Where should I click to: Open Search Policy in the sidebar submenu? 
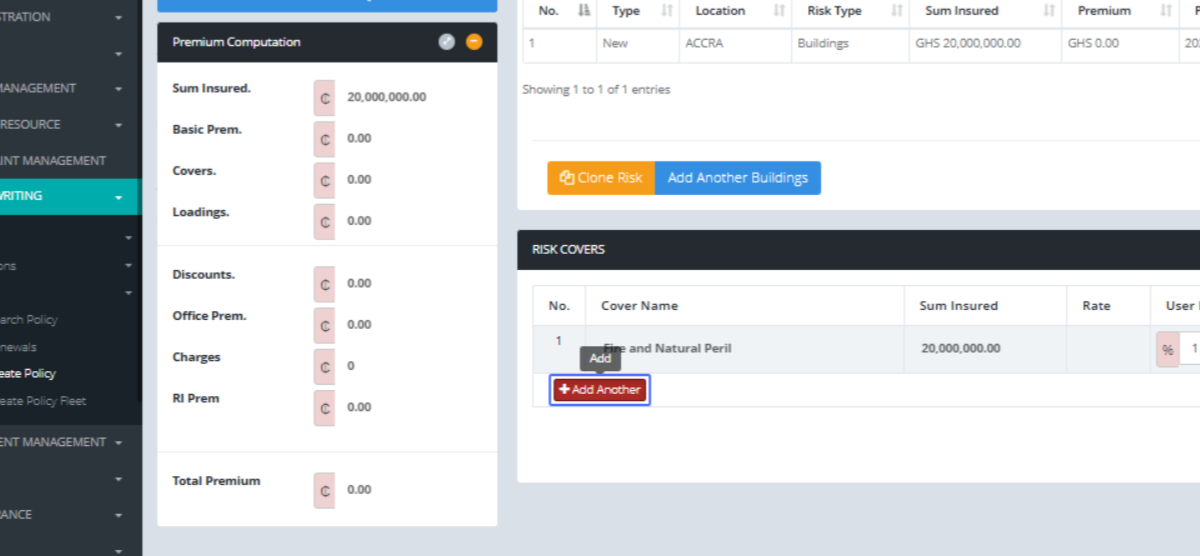(x=29, y=320)
